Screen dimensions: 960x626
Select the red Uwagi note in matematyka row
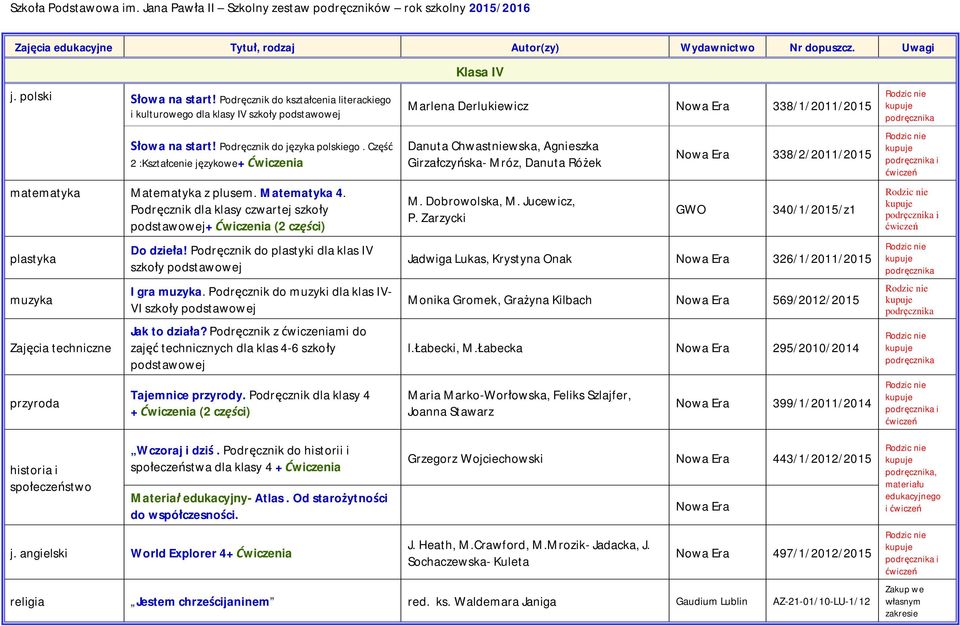[912, 209]
